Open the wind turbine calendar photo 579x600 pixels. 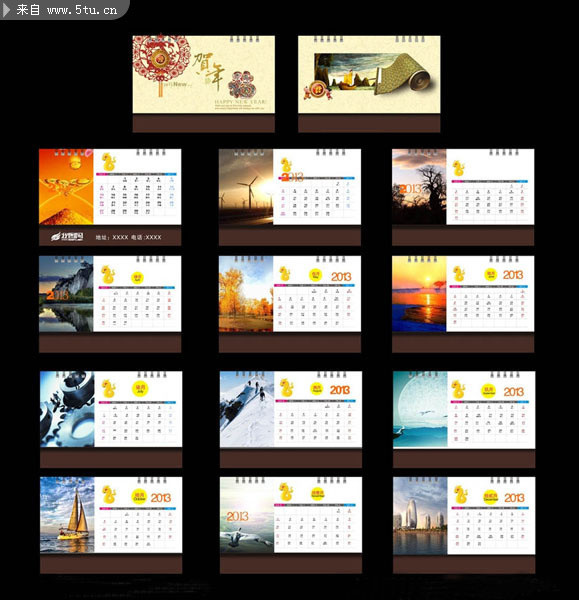(x=246, y=187)
